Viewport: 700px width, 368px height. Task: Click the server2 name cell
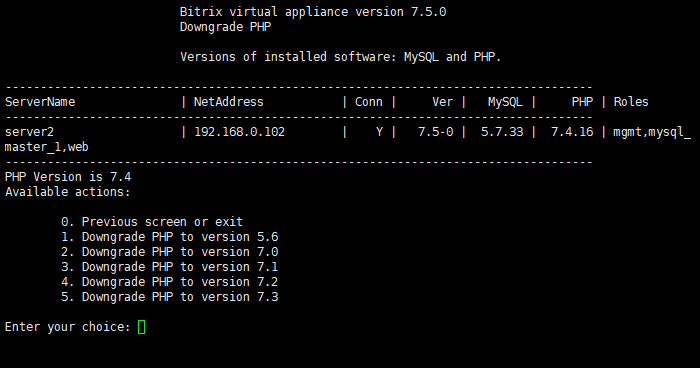point(29,132)
